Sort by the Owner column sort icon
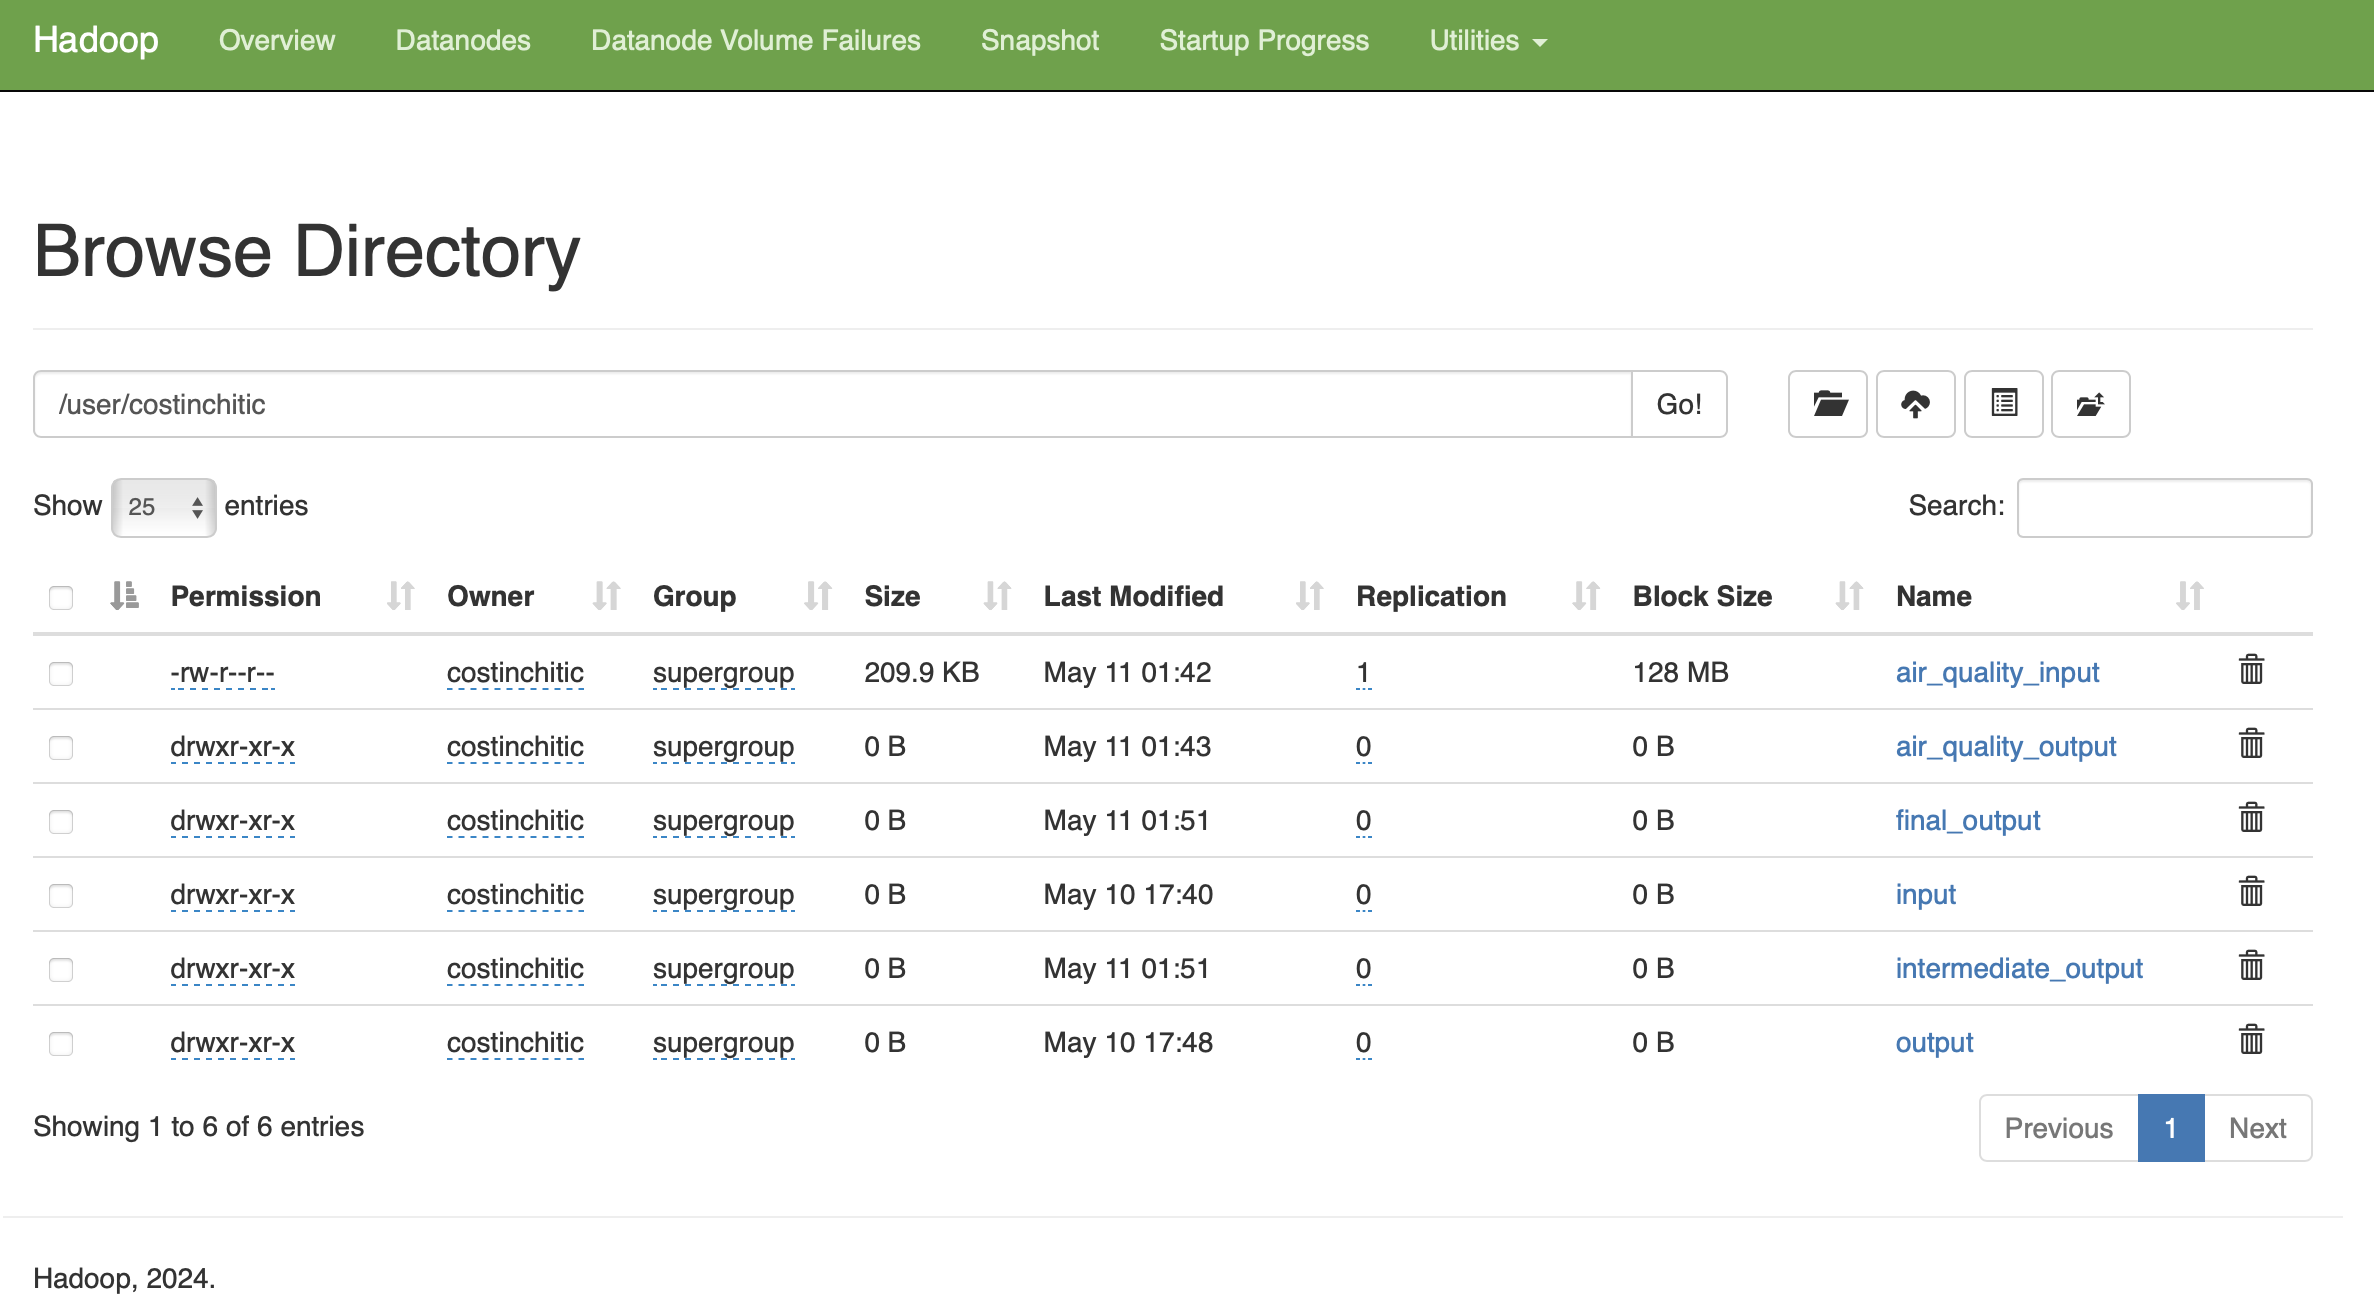The image size is (2374, 1312). click(606, 596)
